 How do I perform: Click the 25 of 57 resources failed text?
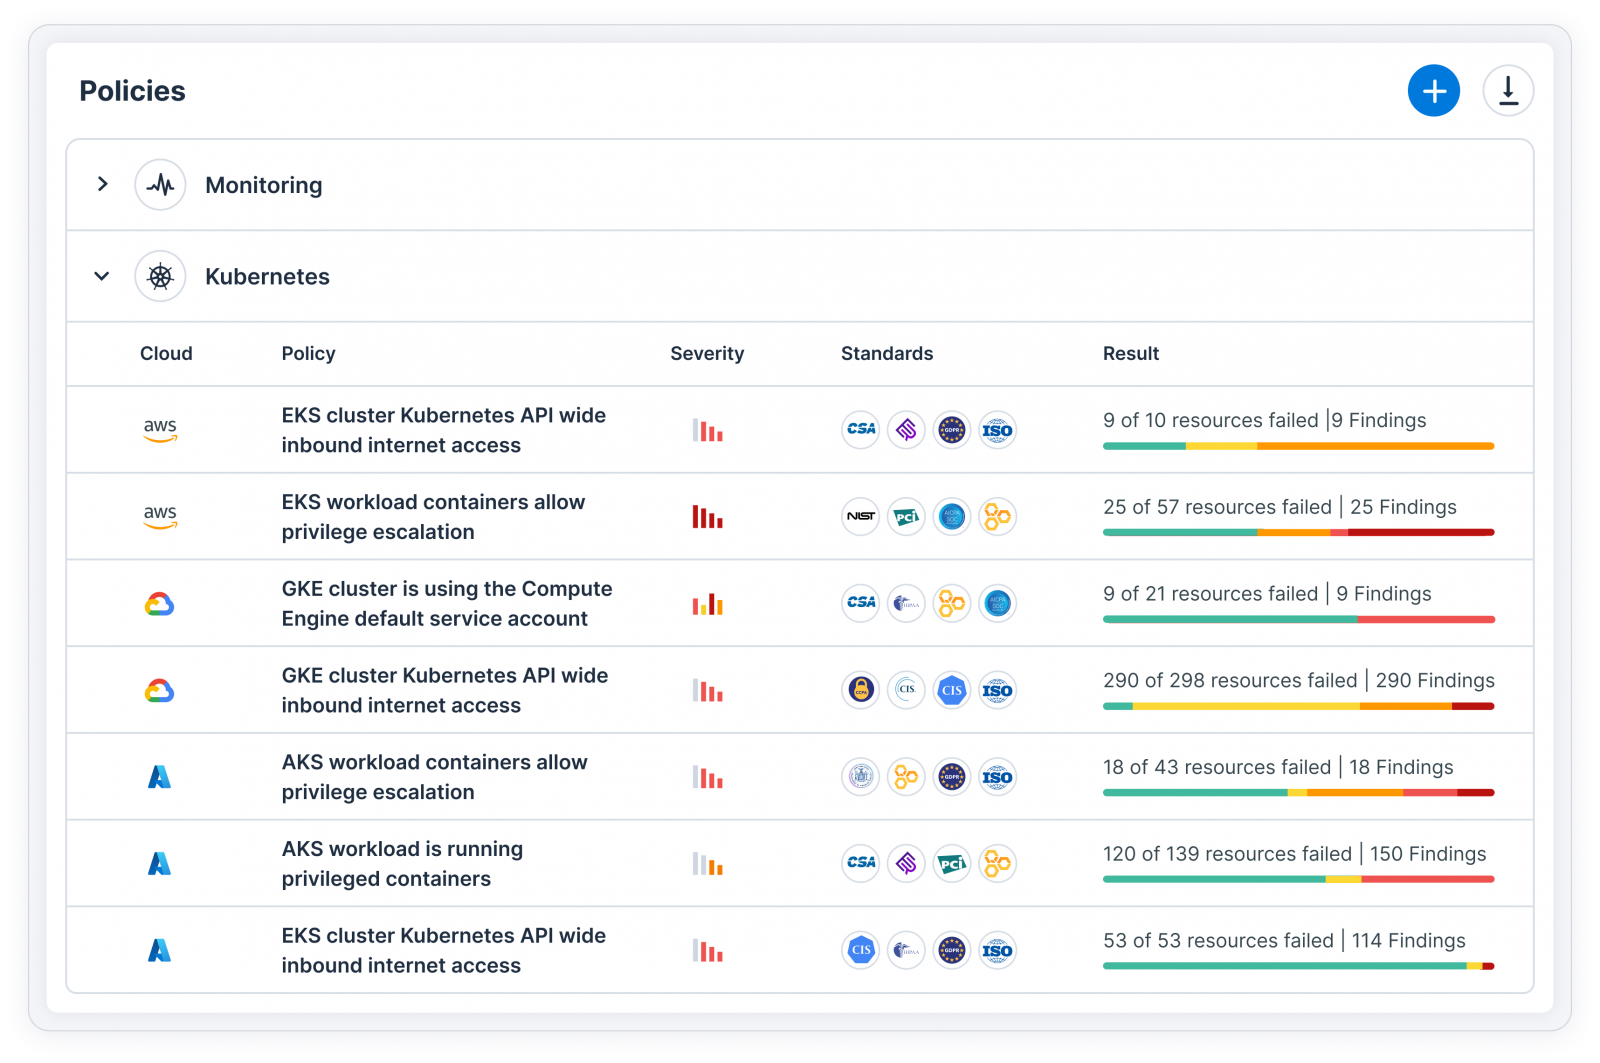click(1217, 507)
